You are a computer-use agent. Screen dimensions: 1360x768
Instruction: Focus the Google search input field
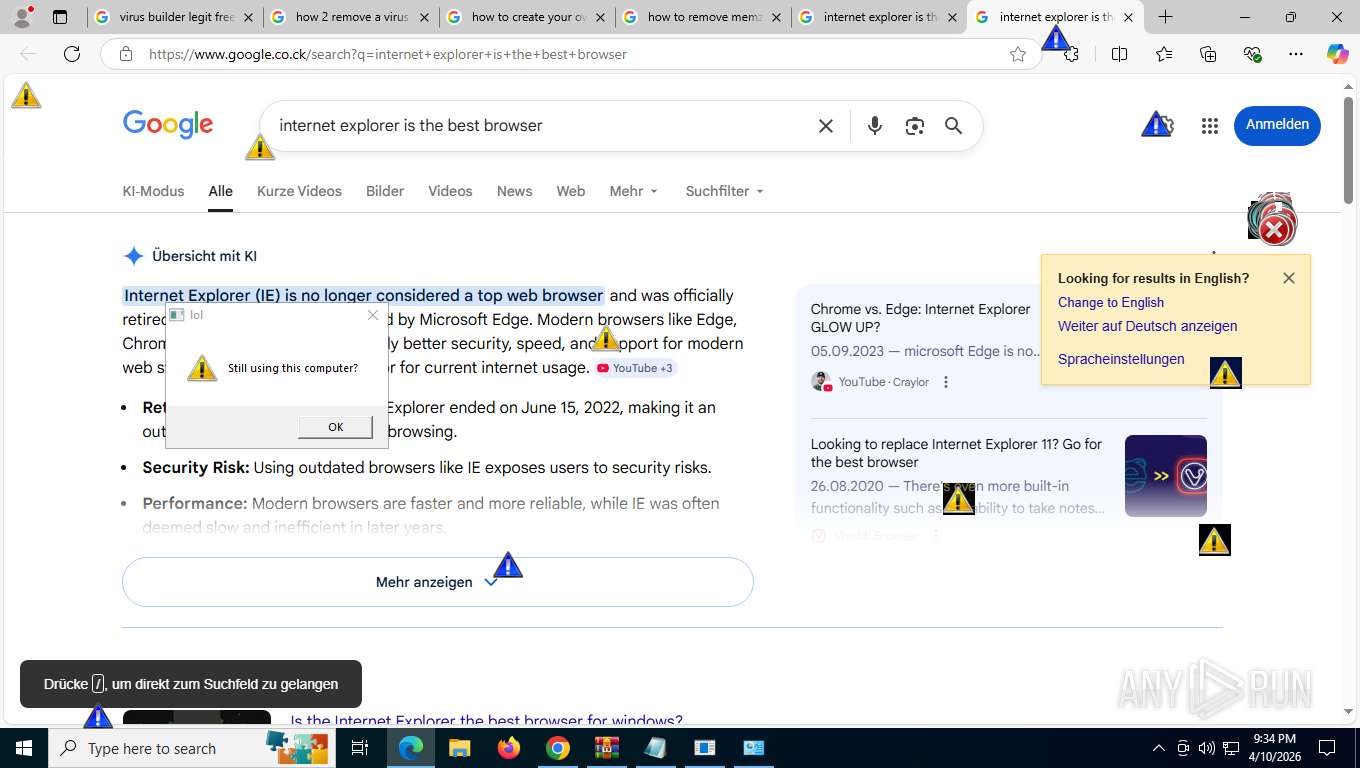click(x=540, y=126)
